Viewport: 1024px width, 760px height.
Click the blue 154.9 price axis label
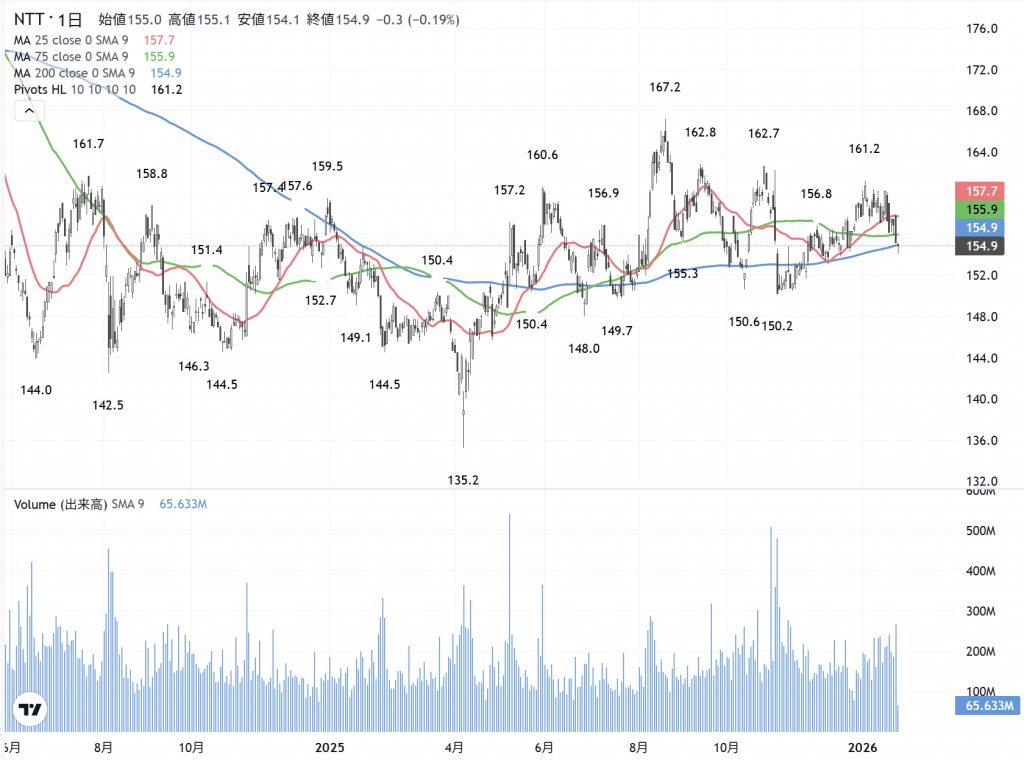986,228
